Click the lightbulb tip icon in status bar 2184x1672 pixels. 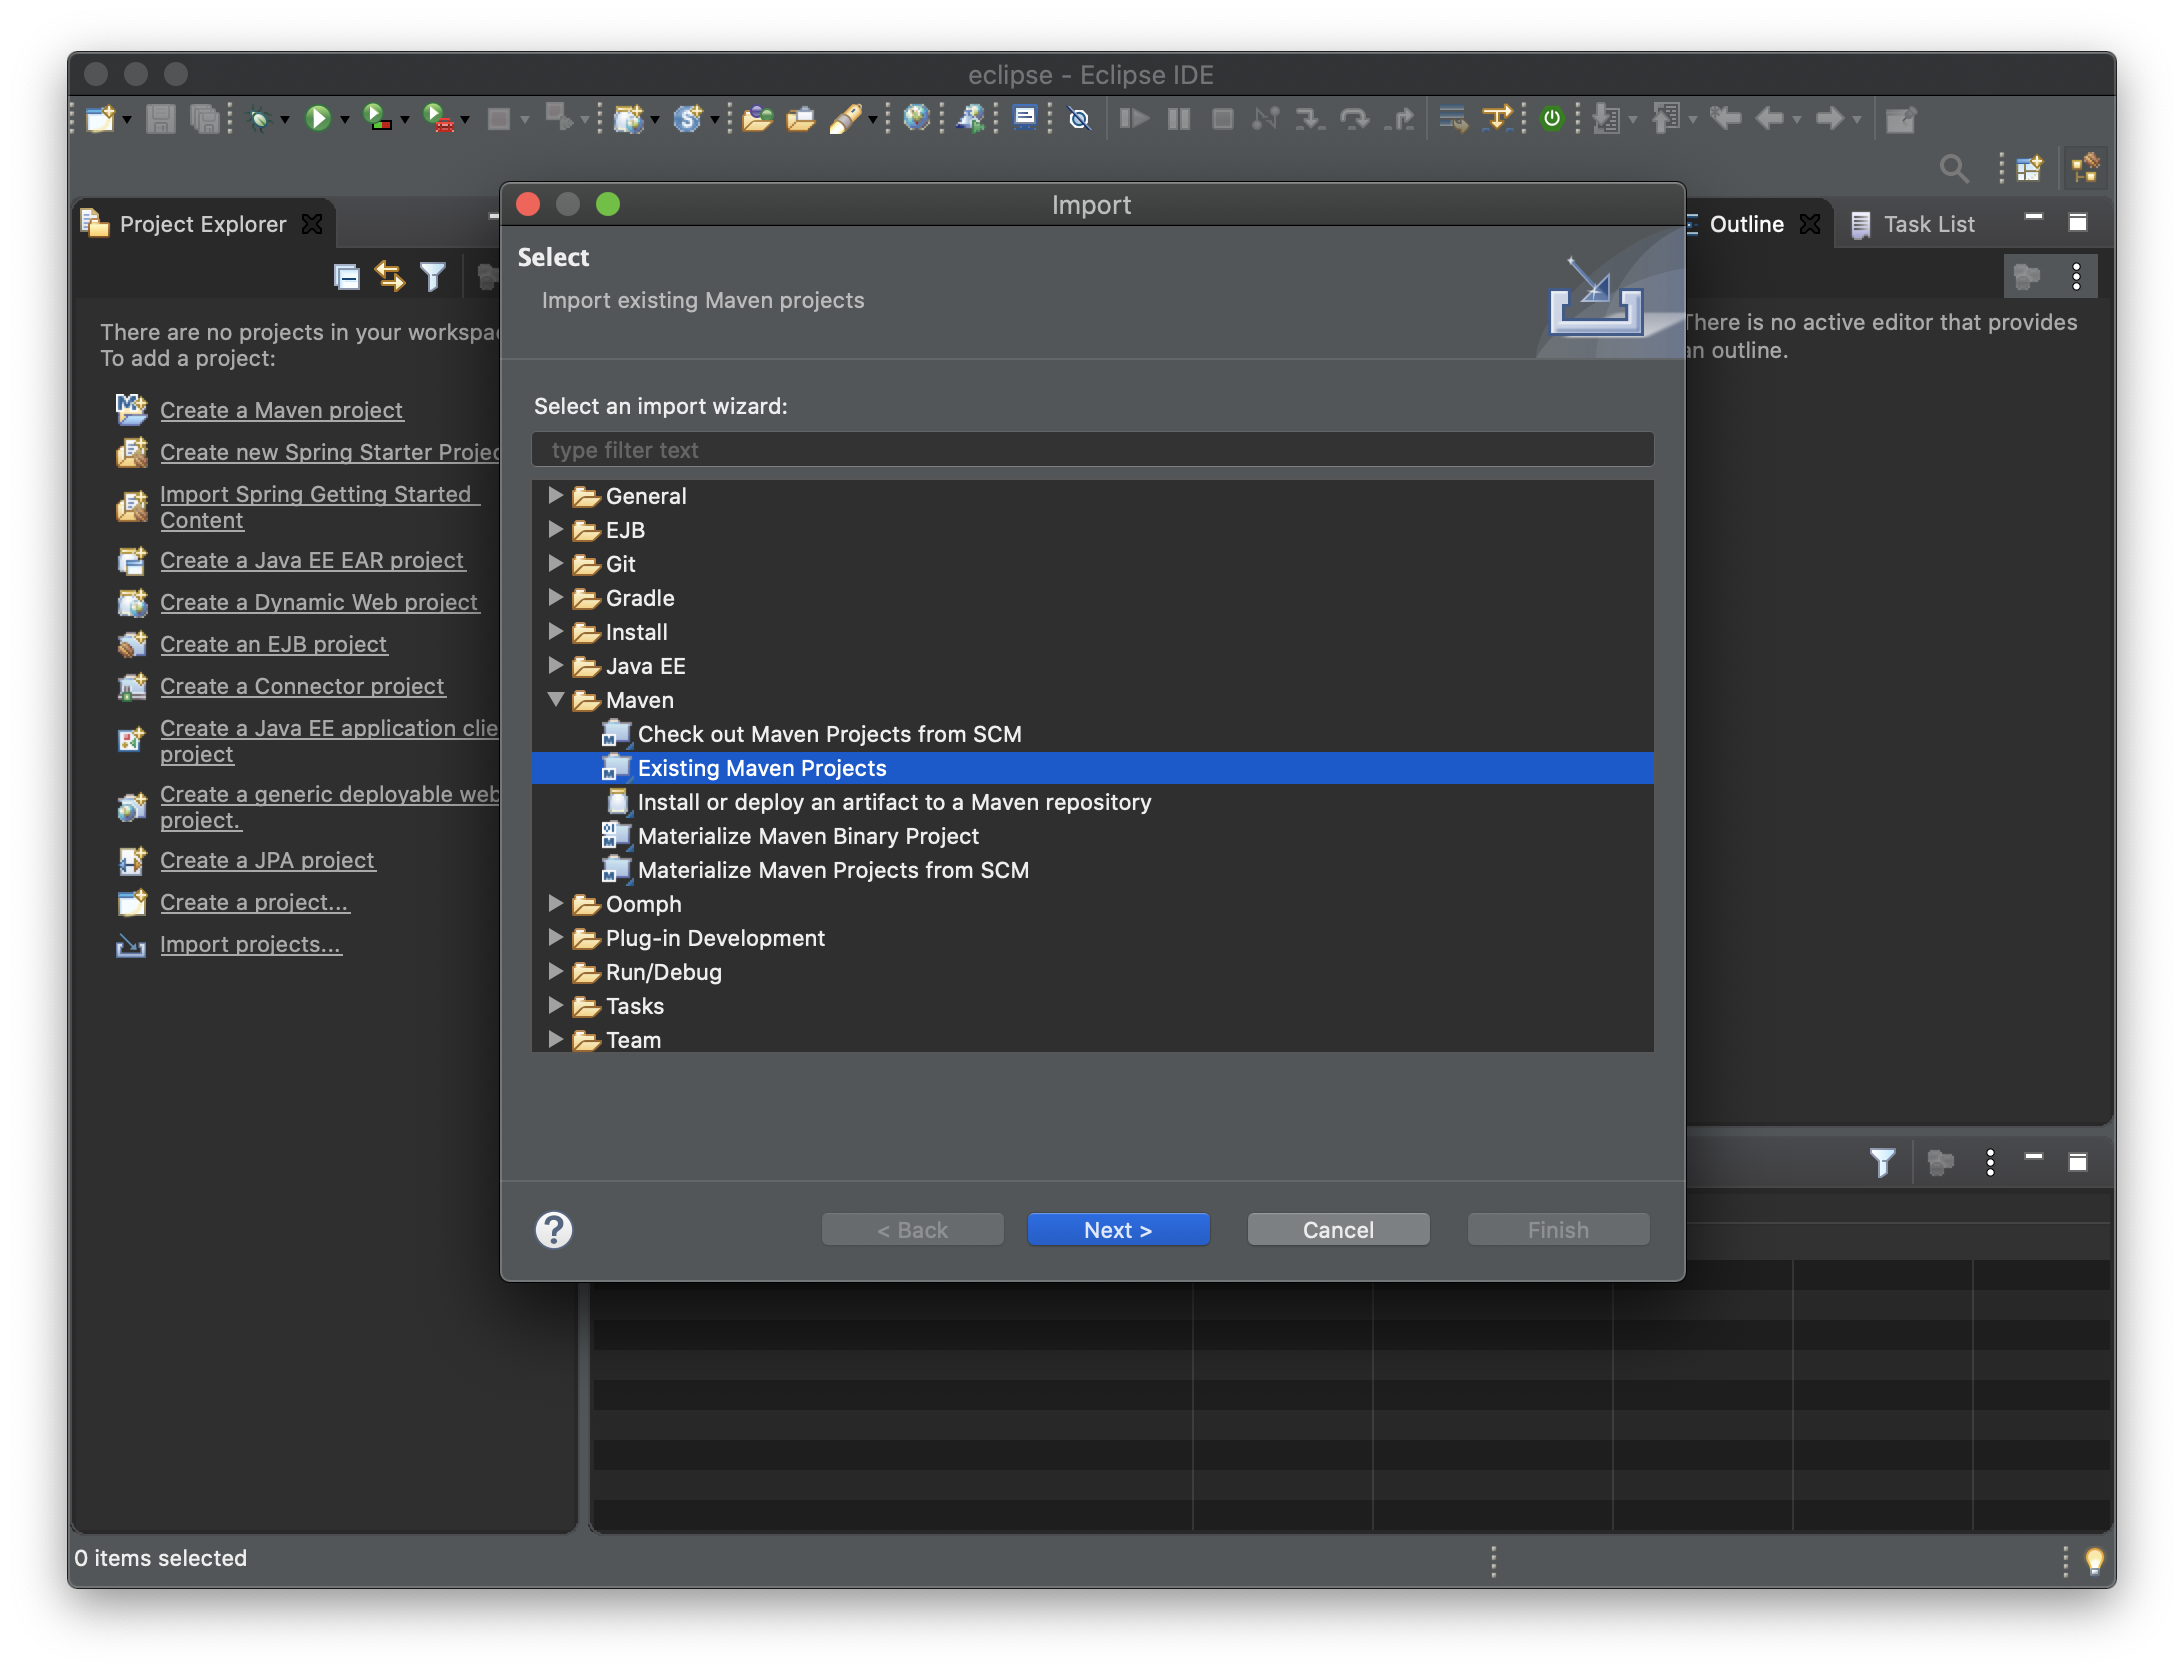[2094, 1560]
